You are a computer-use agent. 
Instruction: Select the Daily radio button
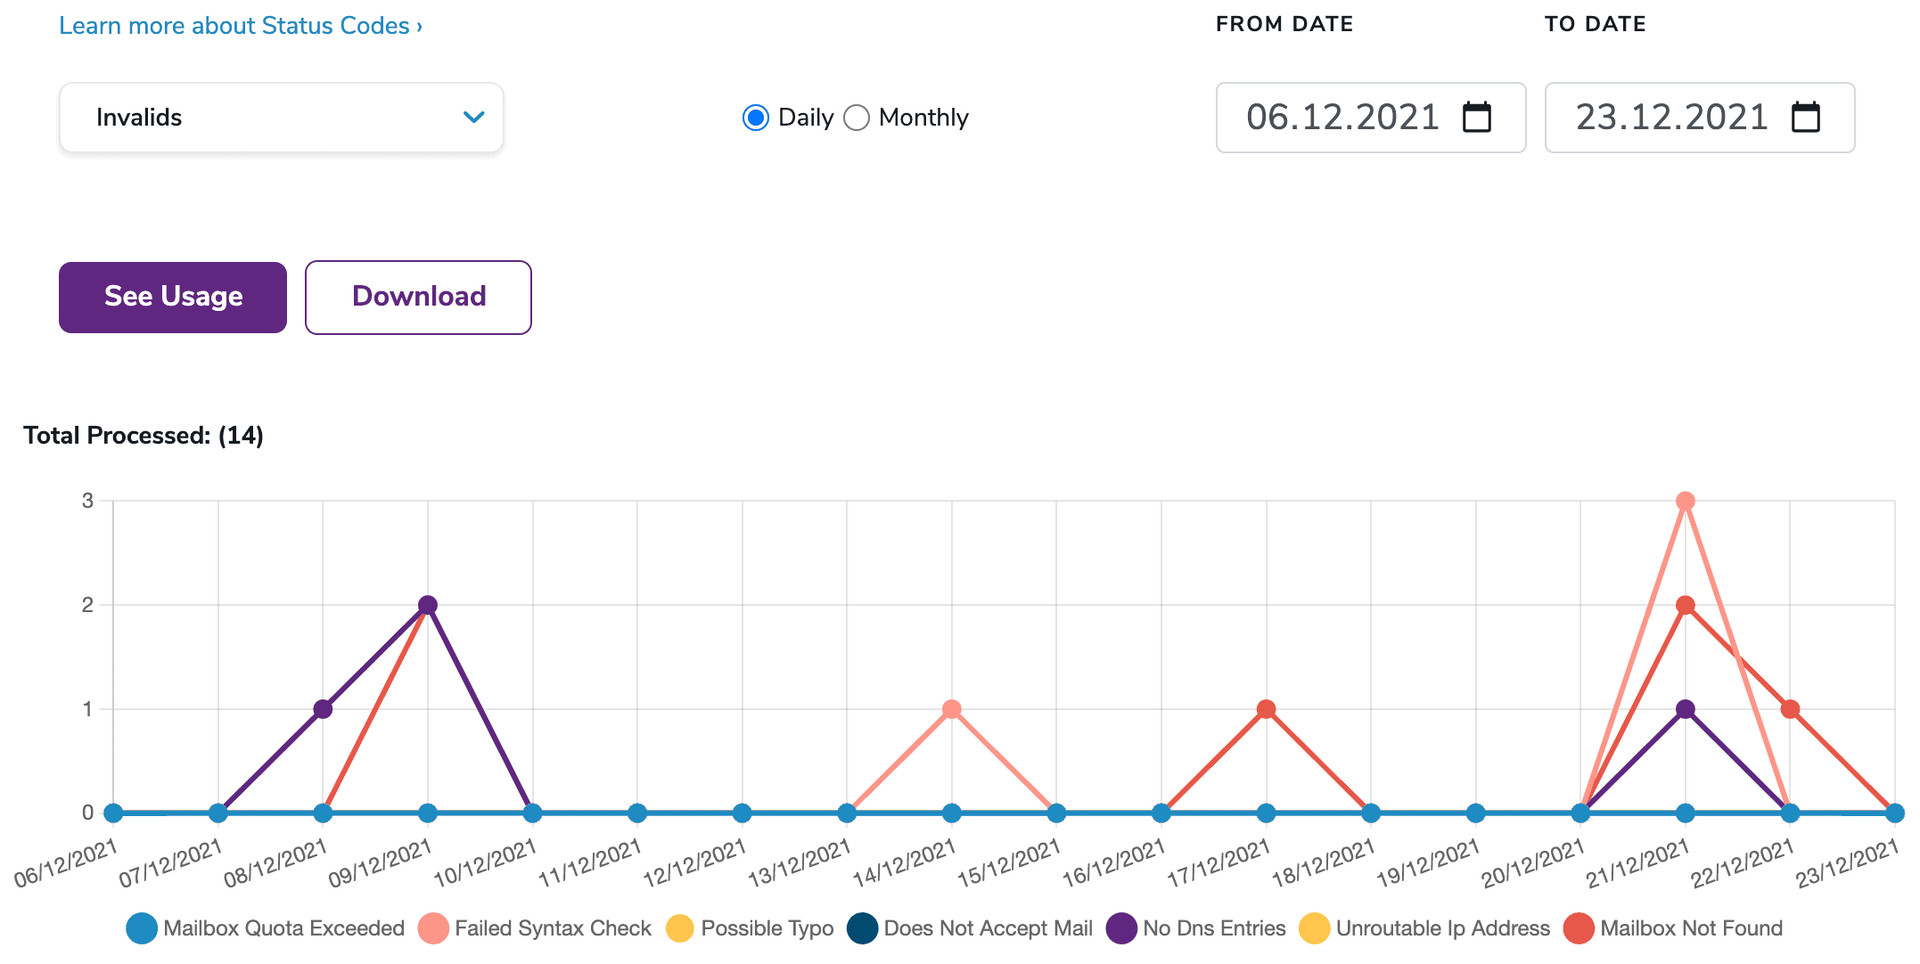(756, 118)
